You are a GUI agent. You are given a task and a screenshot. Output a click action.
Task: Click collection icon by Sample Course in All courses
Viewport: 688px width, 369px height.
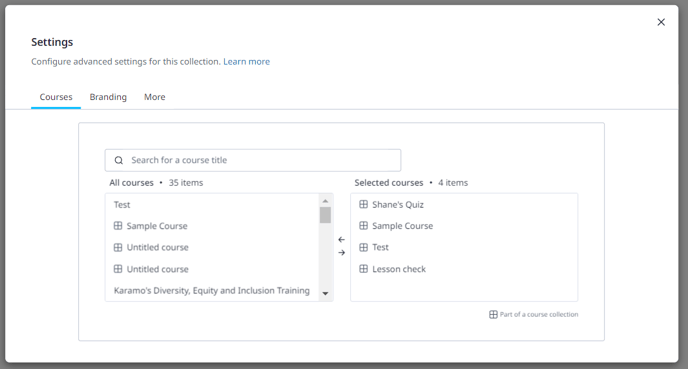pos(118,226)
